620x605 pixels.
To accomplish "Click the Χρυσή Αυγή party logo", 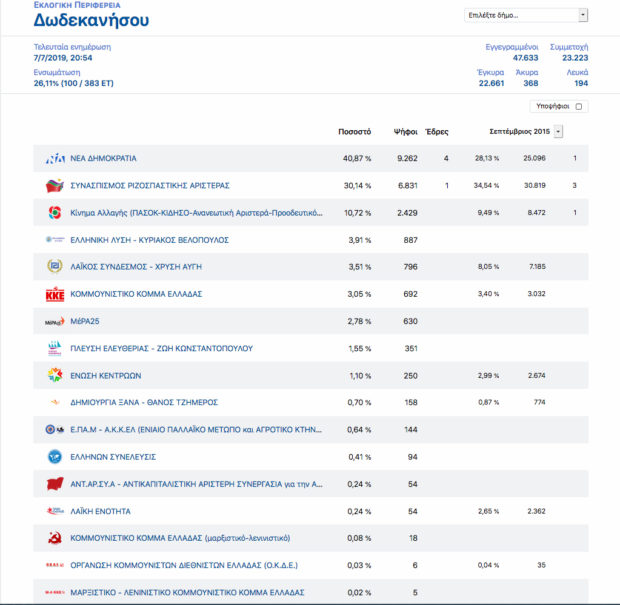I will coord(55,267).
